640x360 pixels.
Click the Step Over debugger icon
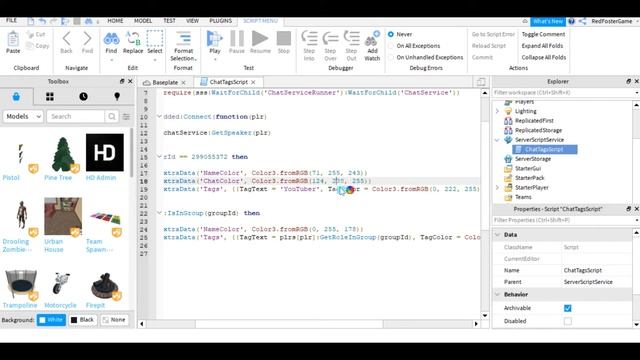tap(330, 39)
